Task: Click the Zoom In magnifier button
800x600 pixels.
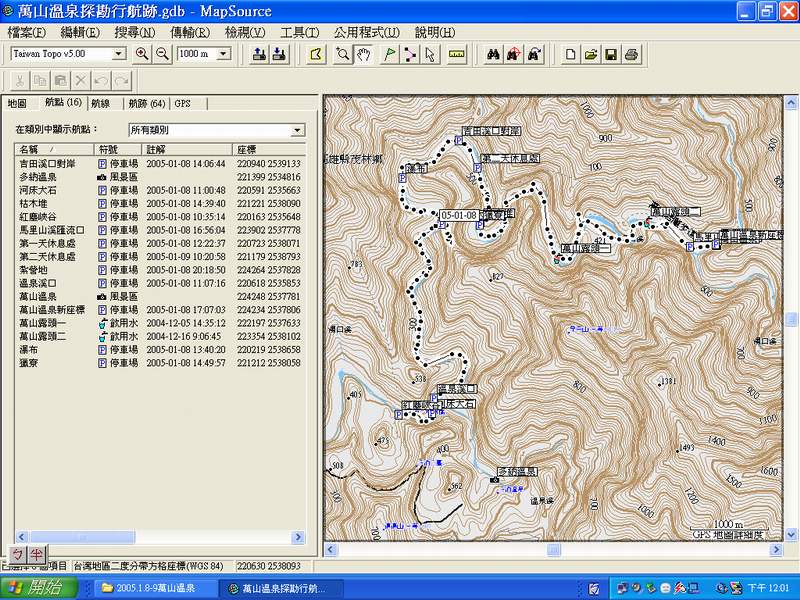Action: (142, 54)
